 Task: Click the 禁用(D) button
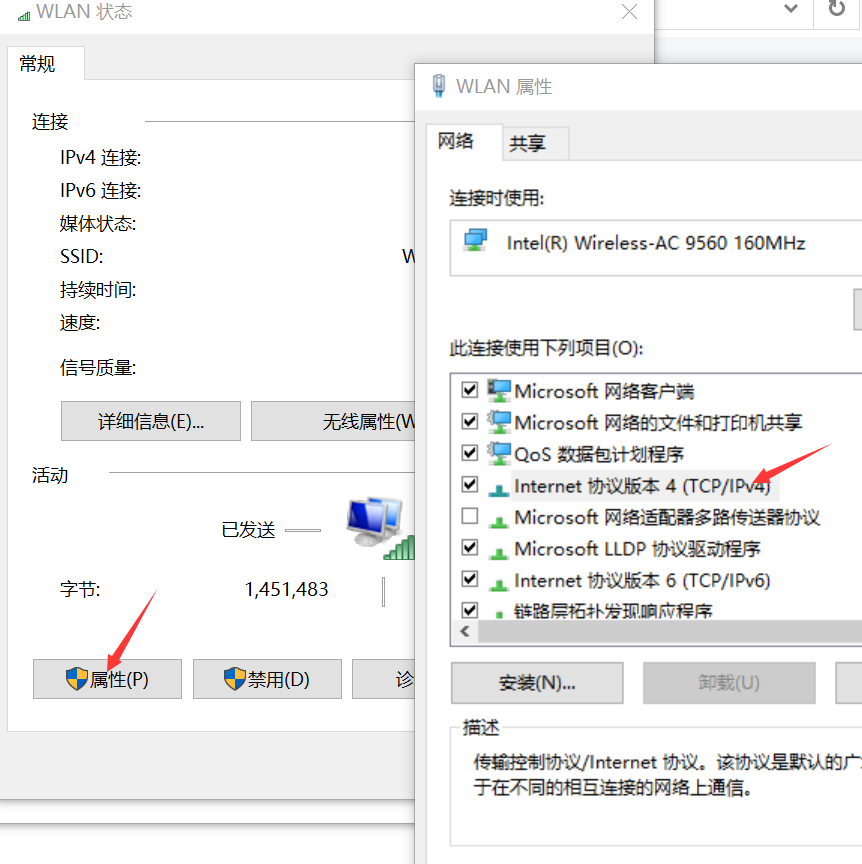tap(267, 679)
